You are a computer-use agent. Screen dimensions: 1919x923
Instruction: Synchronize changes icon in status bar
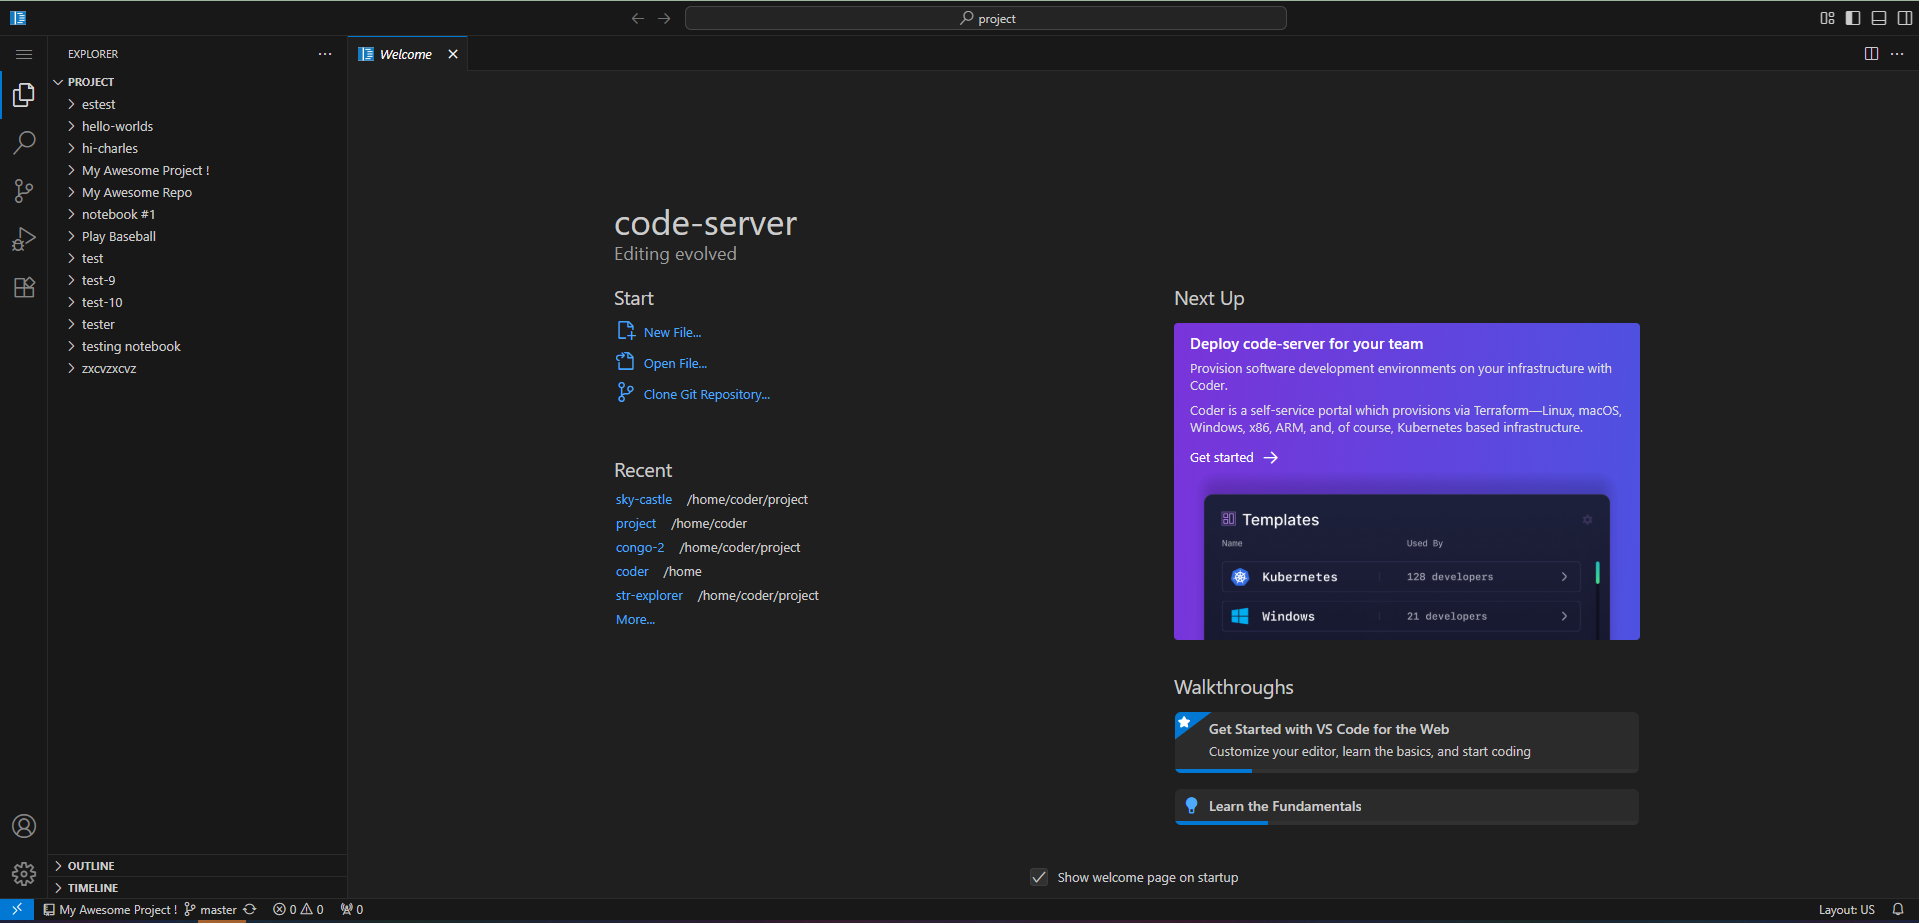[250, 909]
